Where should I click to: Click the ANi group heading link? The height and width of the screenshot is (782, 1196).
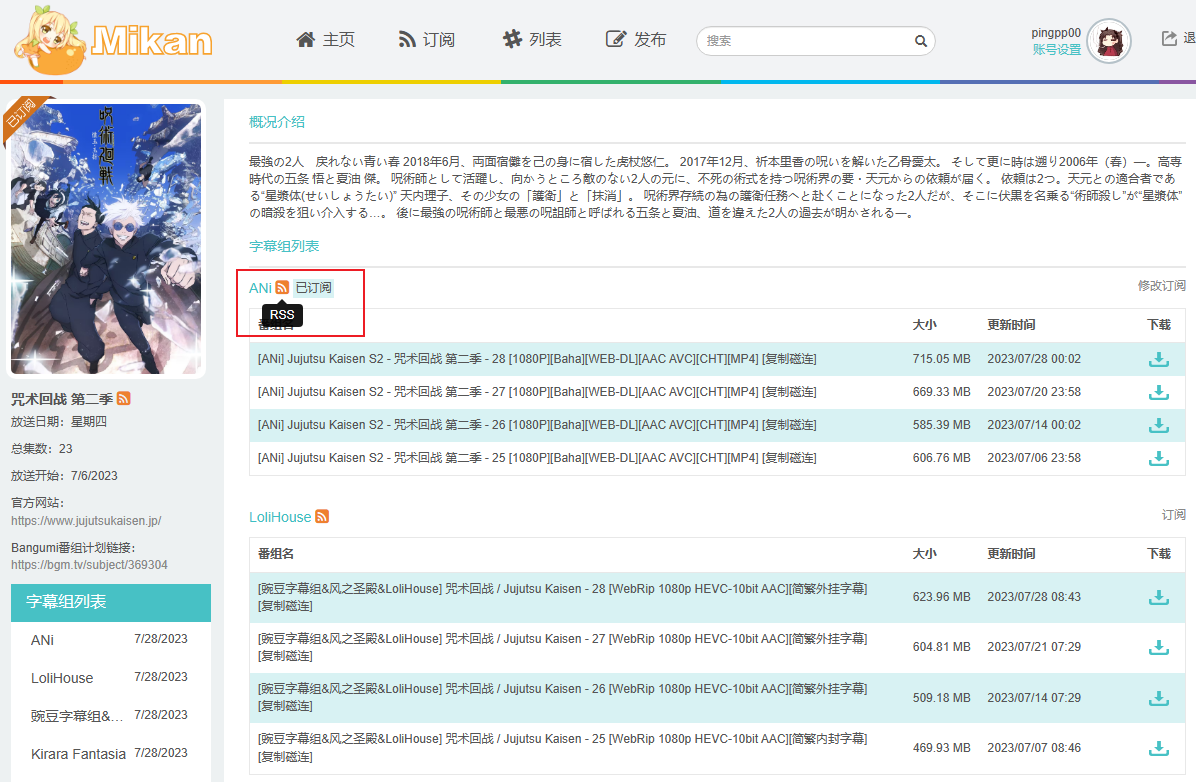[x=260, y=288]
